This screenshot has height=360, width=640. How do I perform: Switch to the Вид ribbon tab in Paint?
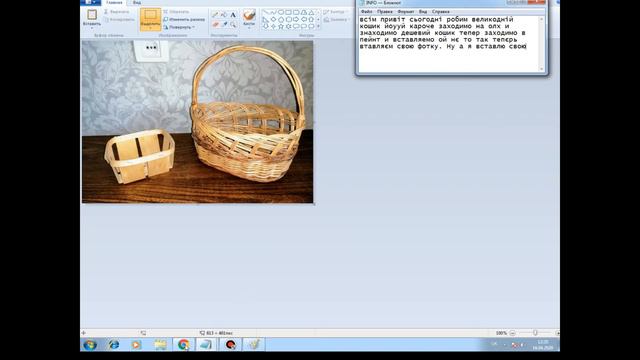[x=137, y=2]
